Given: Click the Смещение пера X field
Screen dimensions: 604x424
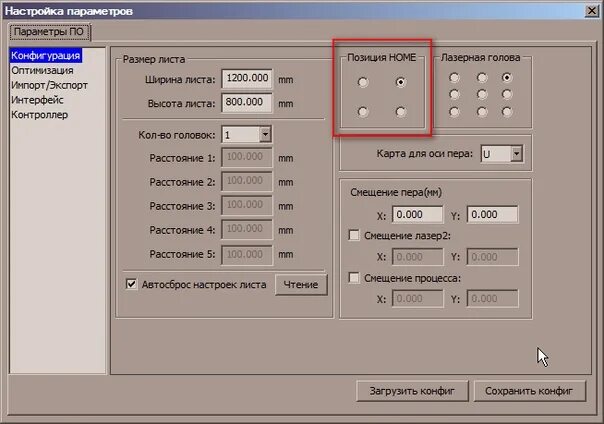Looking at the screenshot, I should click(417, 215).
